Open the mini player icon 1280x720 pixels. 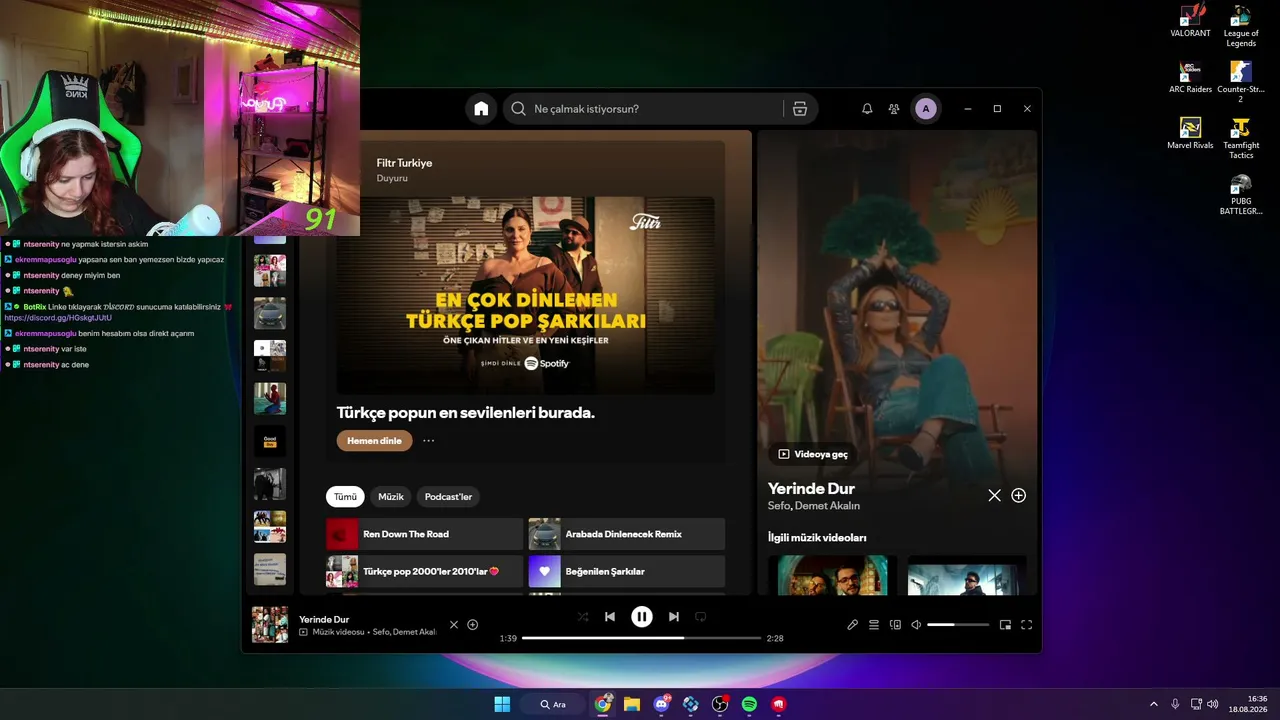coord(1005,625)
